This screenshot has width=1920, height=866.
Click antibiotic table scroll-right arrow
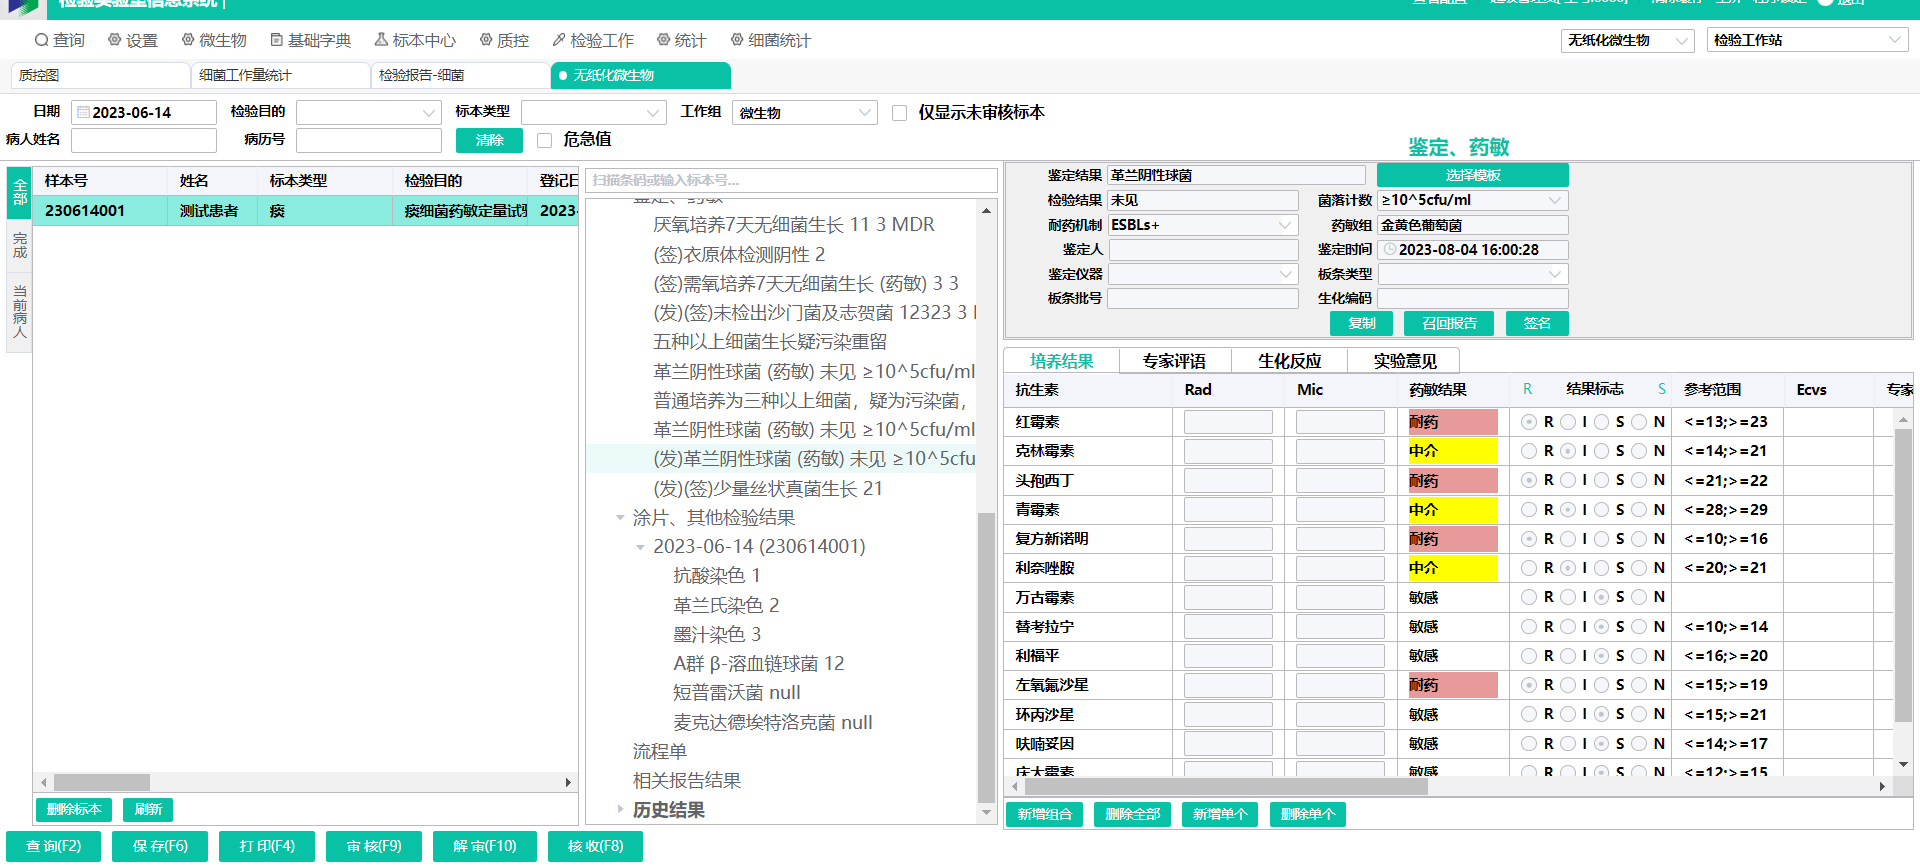pyautogui.click(x=1882, y=786)
